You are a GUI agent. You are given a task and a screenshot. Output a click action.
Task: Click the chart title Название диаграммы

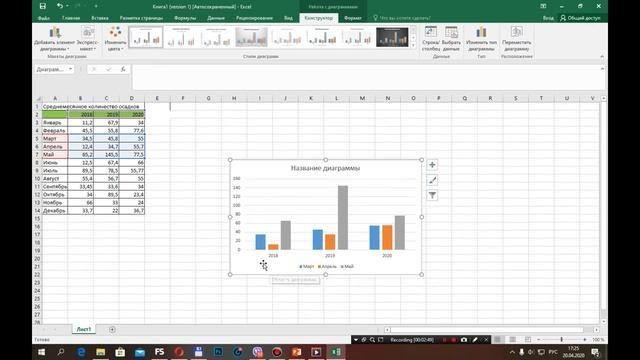[325, 168]
